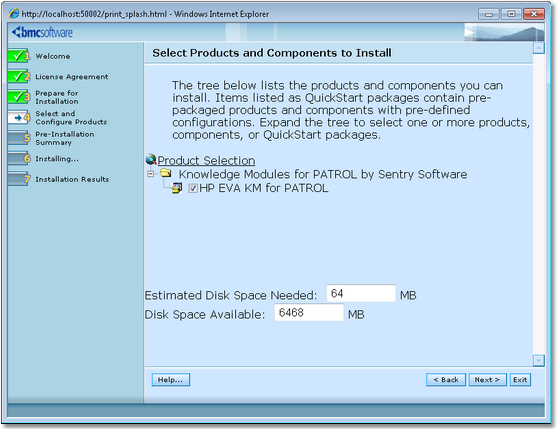558x431 pixels.
Task: Select the Prepare for Installation step
Action: [x=57, y=97]
